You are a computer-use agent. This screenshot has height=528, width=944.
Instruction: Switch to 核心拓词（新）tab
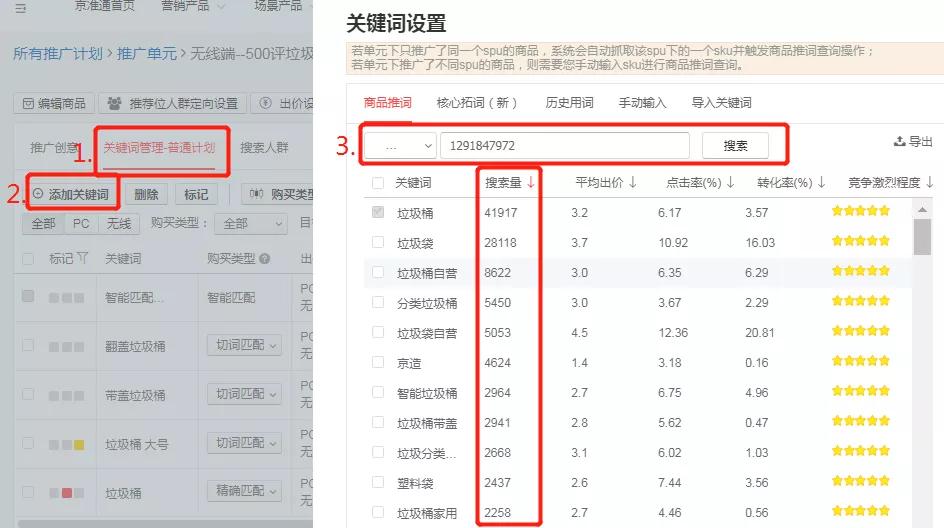coord(477,103)
